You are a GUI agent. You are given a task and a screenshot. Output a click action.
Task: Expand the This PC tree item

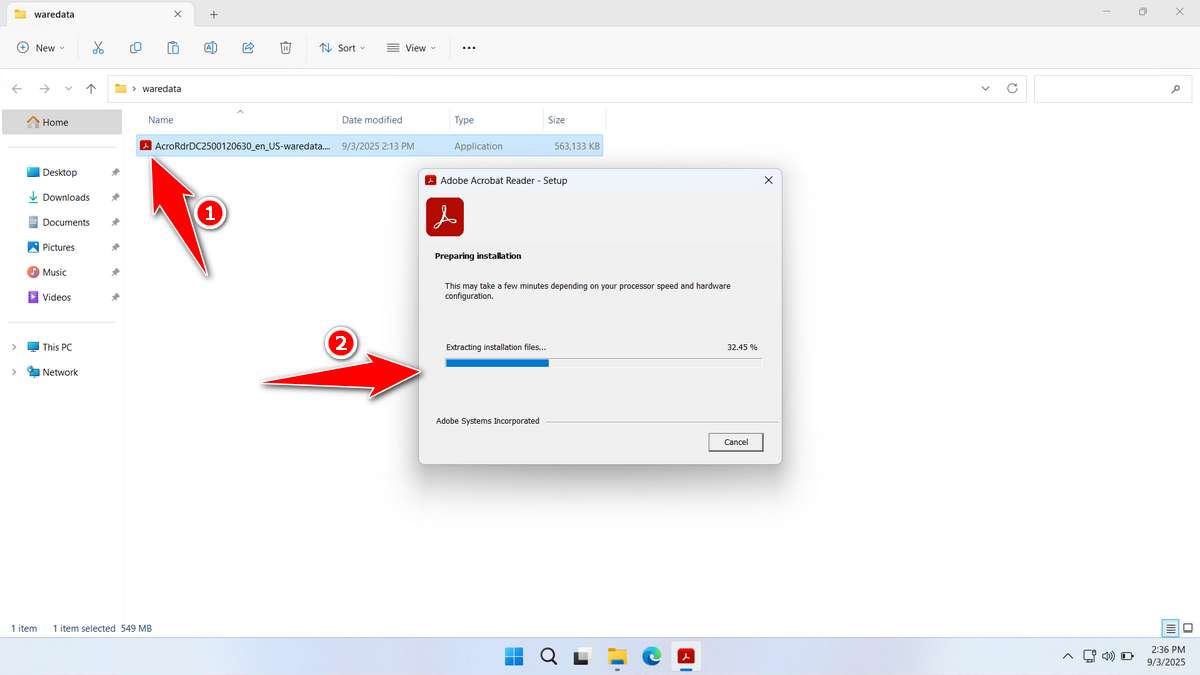(14, 346)
